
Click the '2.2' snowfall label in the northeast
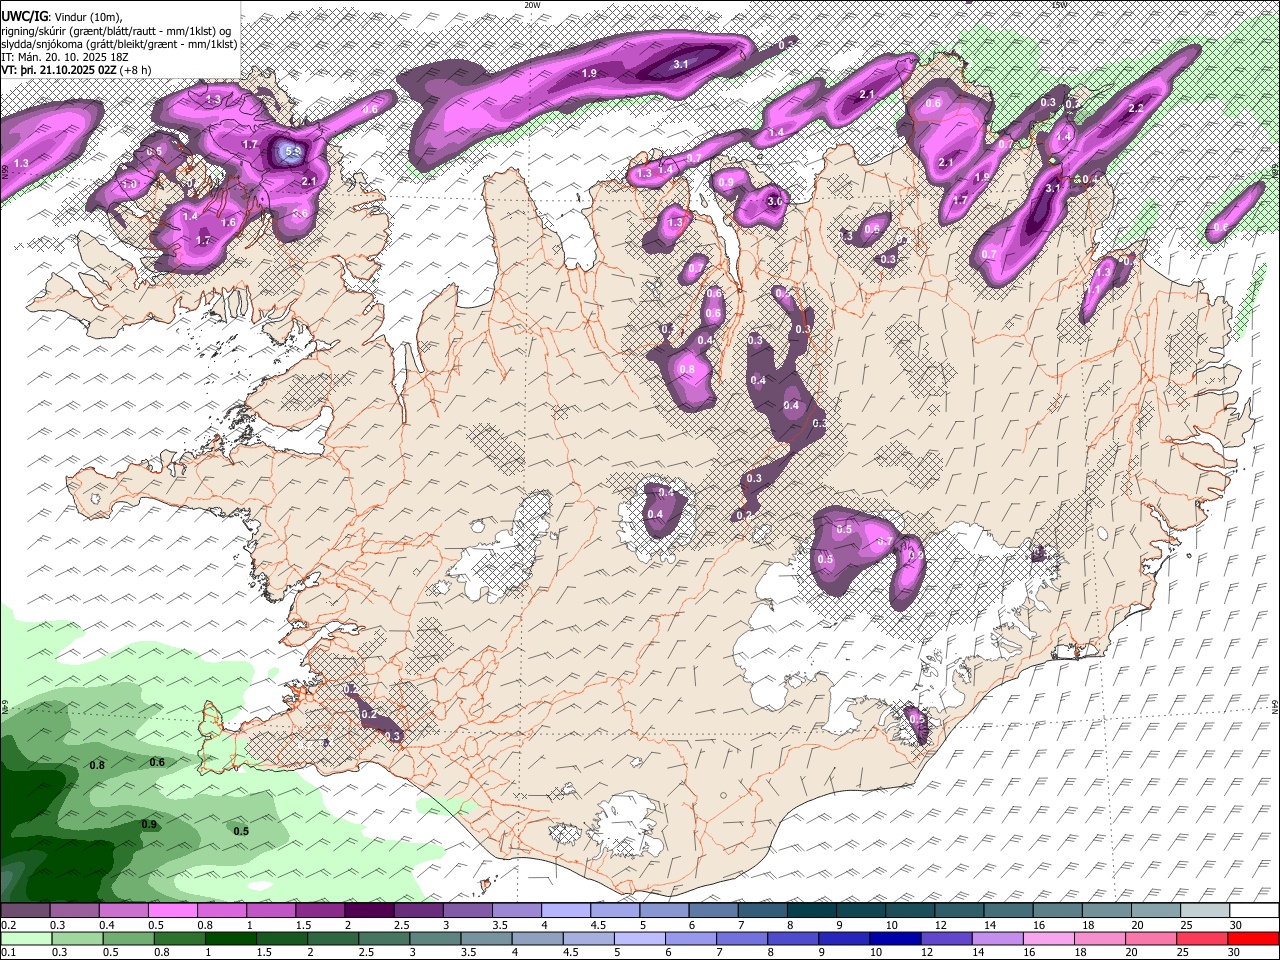click(1135, 108)
